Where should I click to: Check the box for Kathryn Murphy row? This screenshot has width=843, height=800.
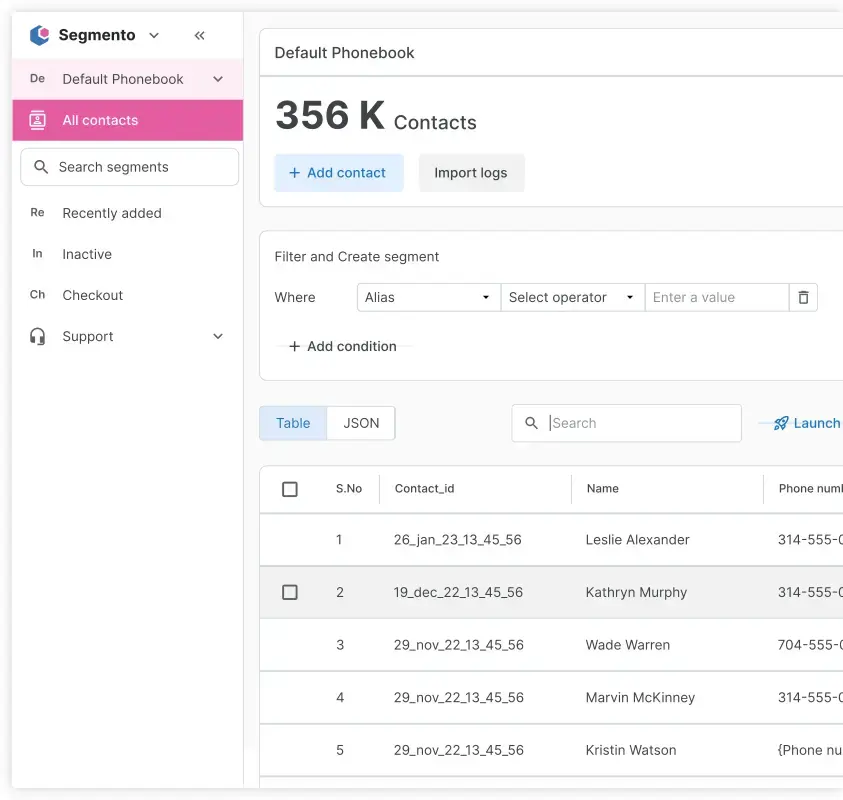(290, 592)
